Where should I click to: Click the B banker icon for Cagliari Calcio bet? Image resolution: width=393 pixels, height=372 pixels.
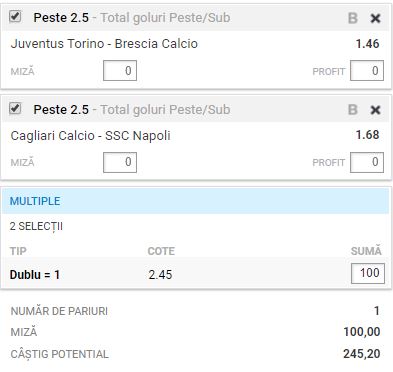353,110
